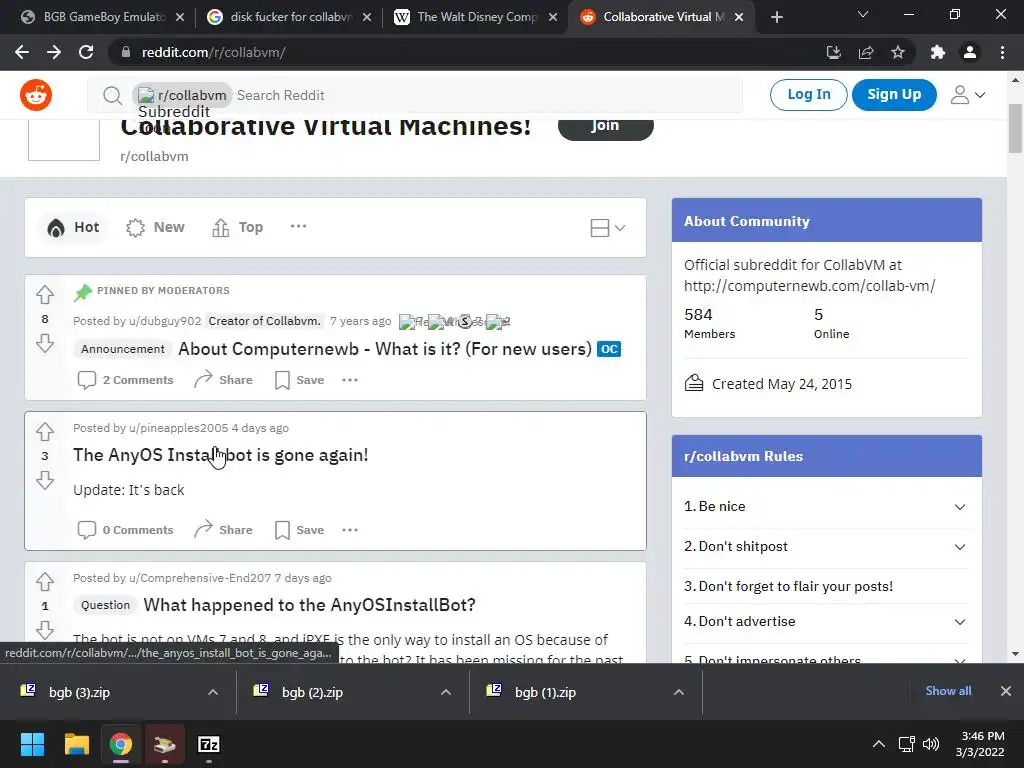Image resolution: width=1024 pixels, height=768 pixels.
Task: Downvote the AnyOS Install bot is gone post
Action: click(44, 480)
